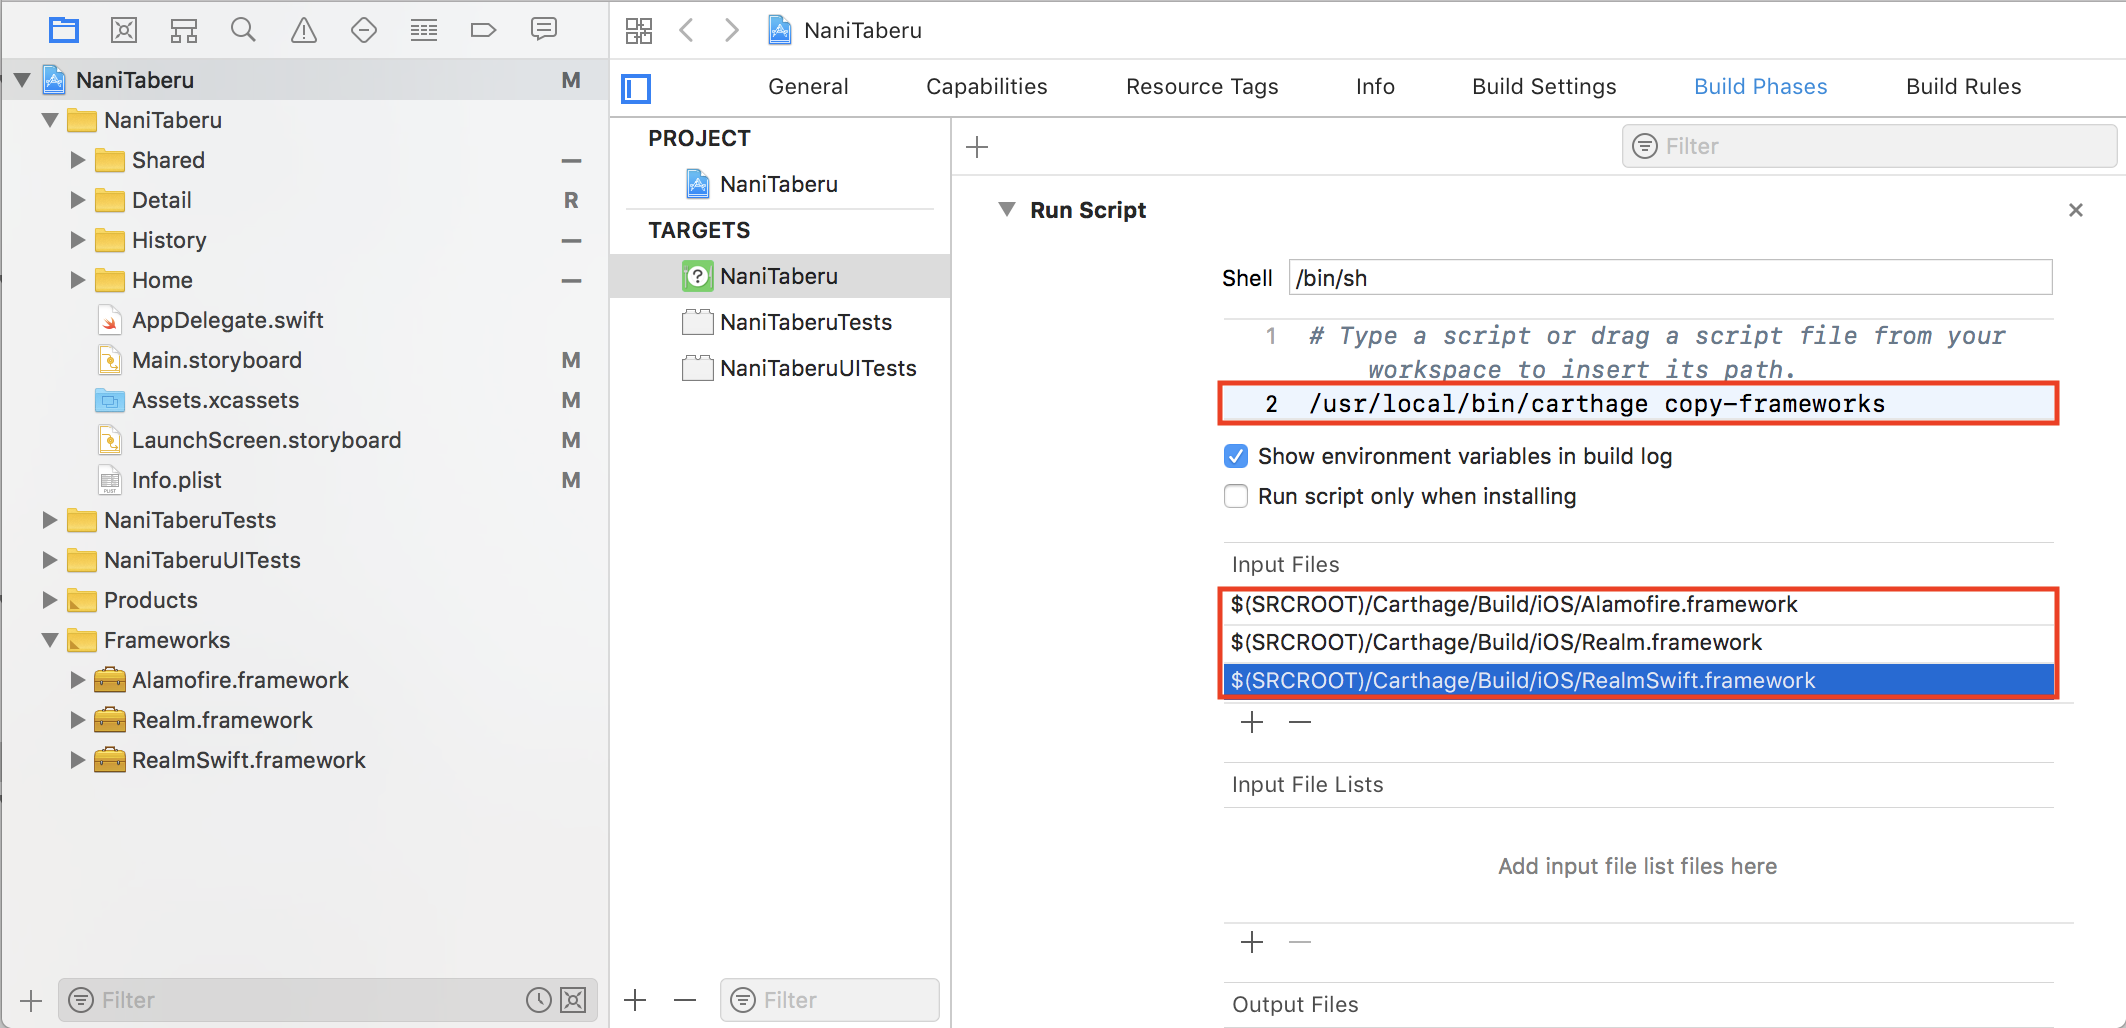The width and height of the screenshot is (2126, 1028).
Task: Switch to the Build Settings tab
Action: (x=1544, y=87)
